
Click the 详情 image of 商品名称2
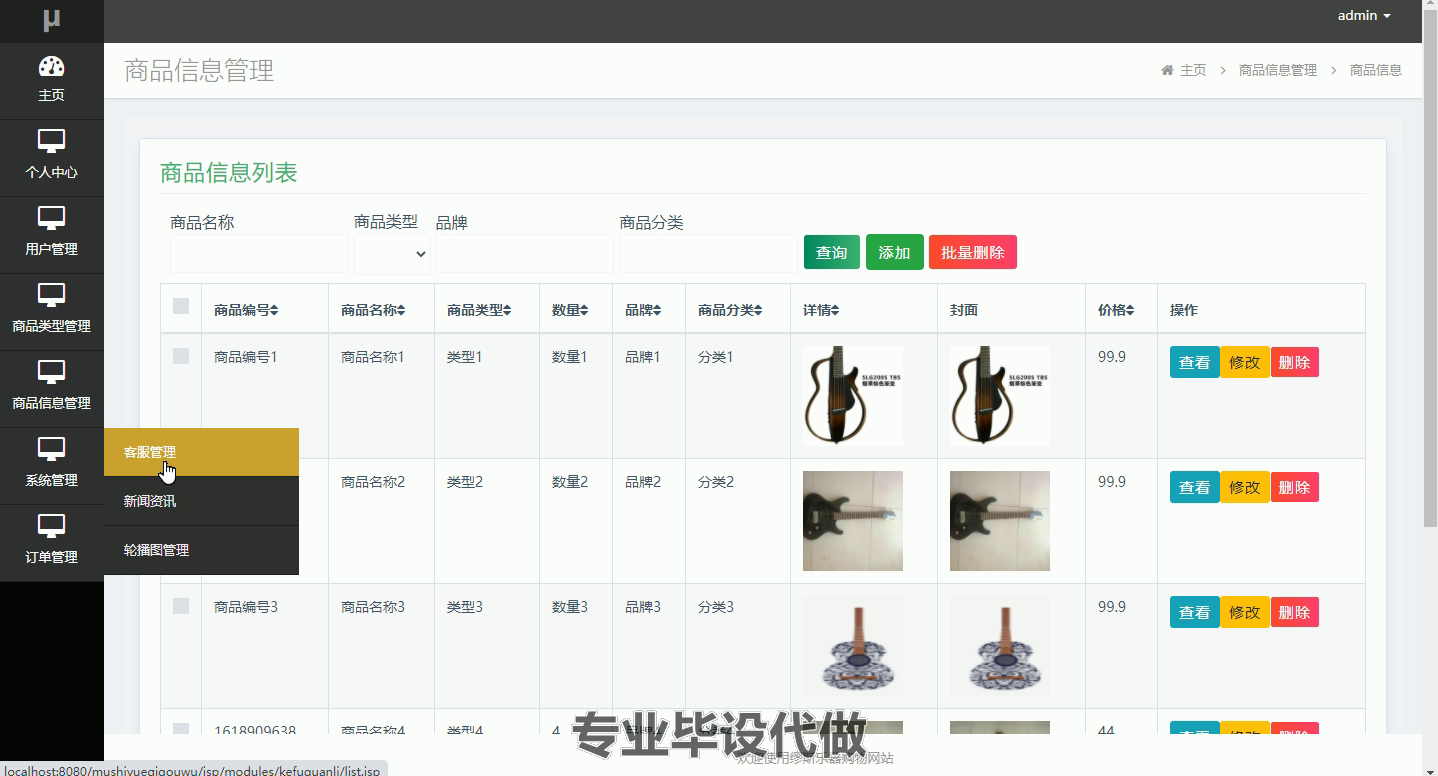click(853, 521)
